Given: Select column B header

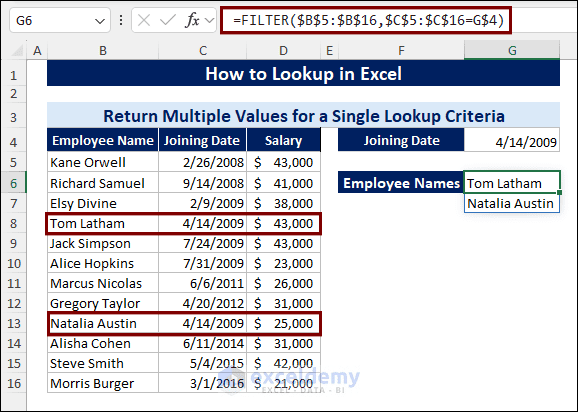Looking at the screenshot, I should 103,50.
